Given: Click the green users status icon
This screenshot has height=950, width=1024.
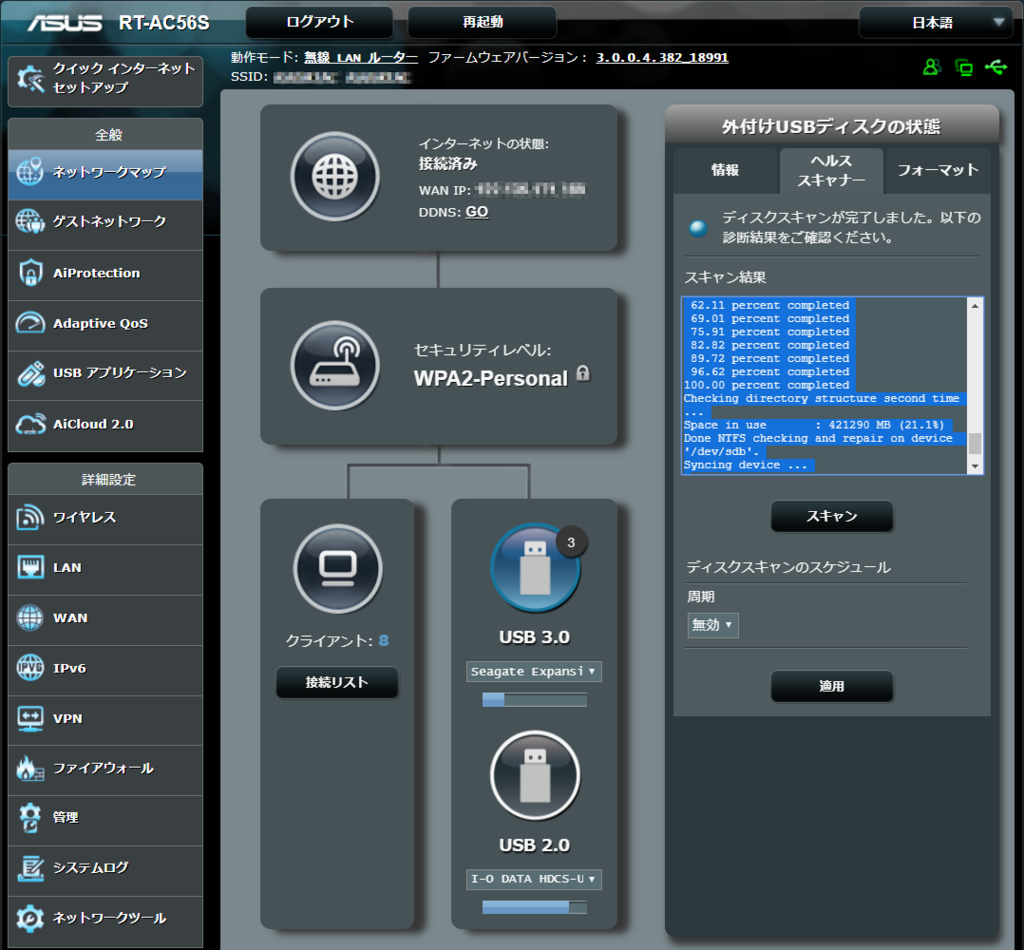Looking at the screenshot, I should [x=932, y=67].
